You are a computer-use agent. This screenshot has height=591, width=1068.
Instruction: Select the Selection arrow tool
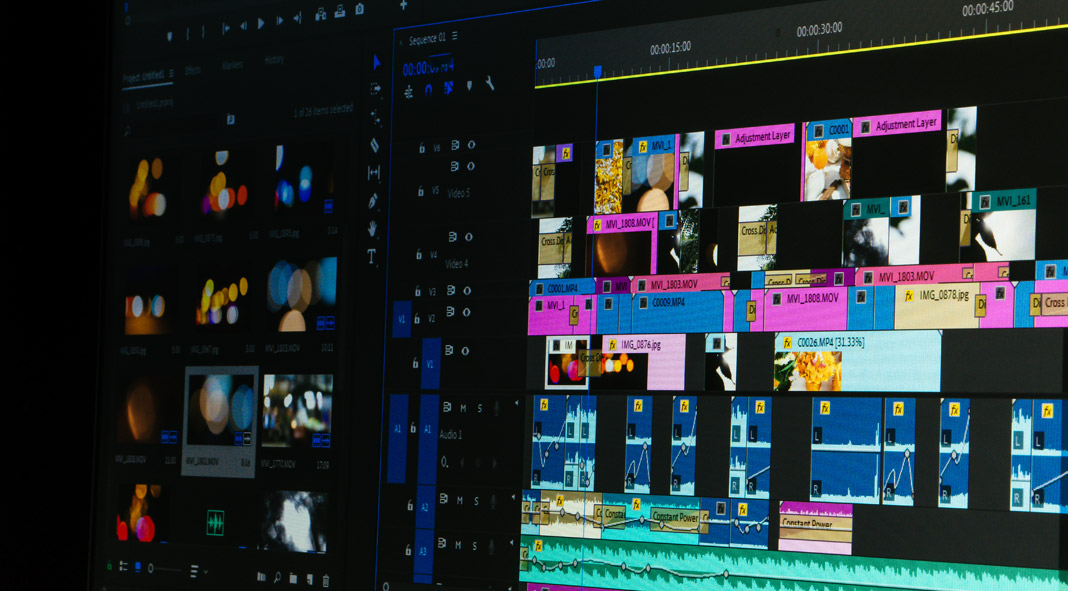[377, 62]
